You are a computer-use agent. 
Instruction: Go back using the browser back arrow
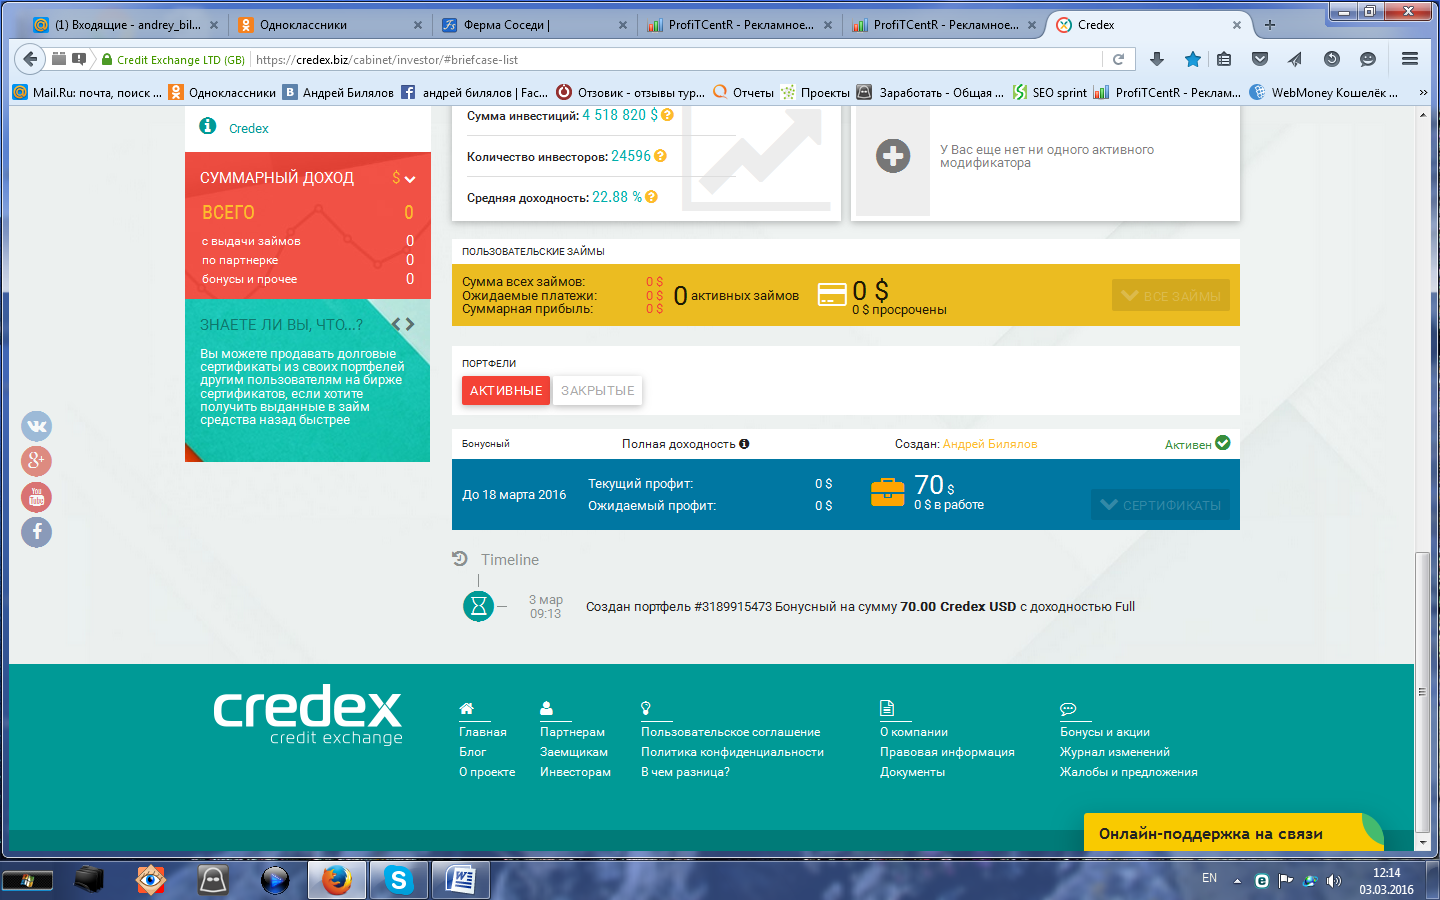30,59
